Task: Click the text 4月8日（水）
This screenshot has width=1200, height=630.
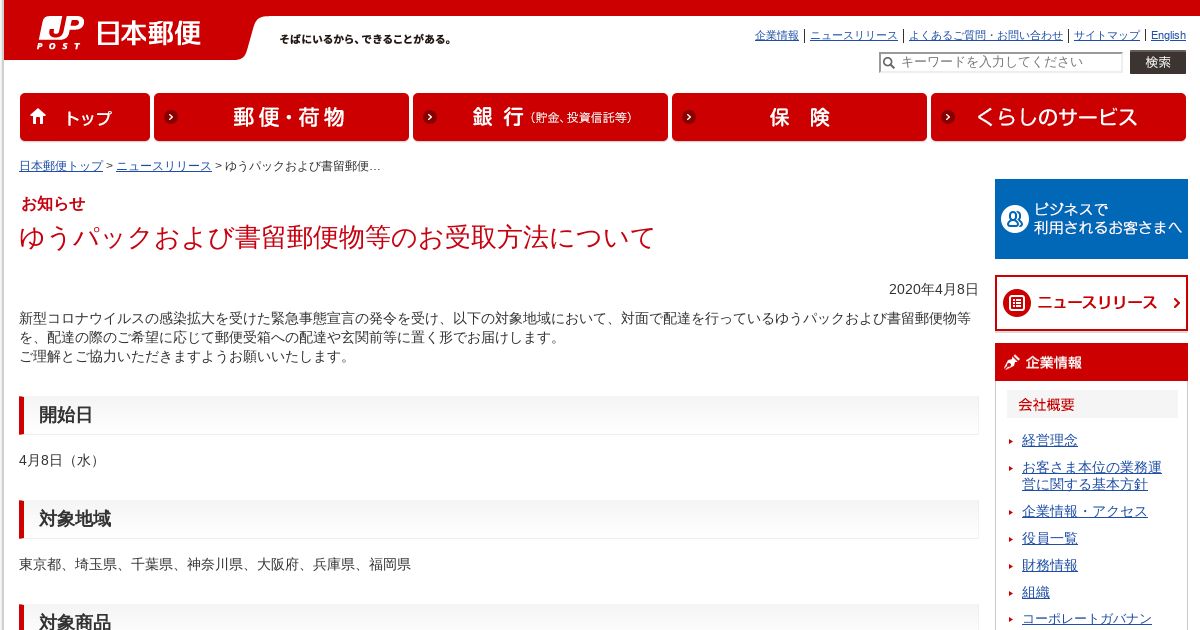Action: point(61,460)
